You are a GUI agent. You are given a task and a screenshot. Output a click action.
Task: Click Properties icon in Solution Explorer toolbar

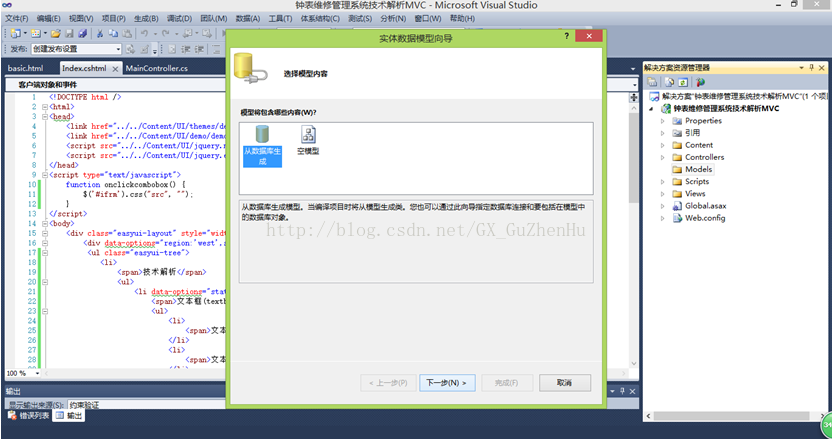pos(652,82)
